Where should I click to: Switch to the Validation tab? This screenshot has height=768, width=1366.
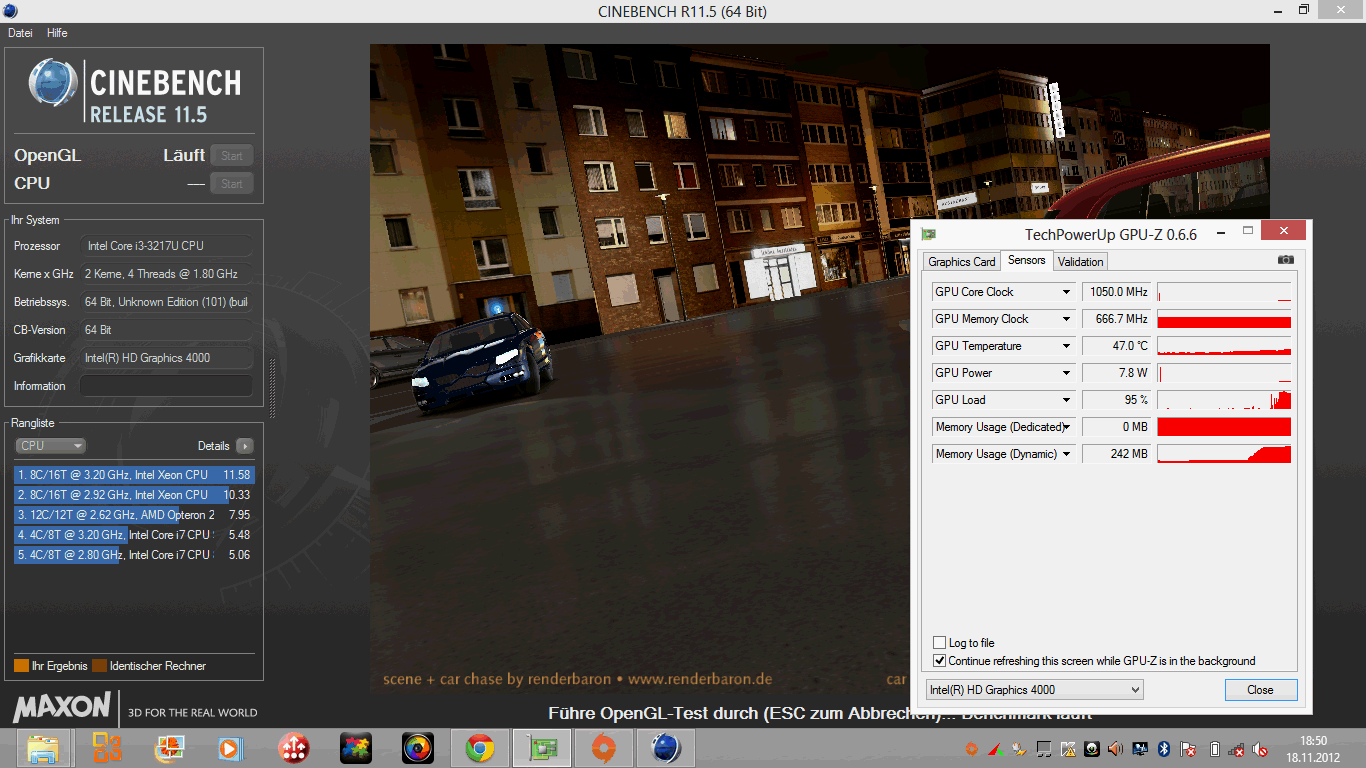1080,262
